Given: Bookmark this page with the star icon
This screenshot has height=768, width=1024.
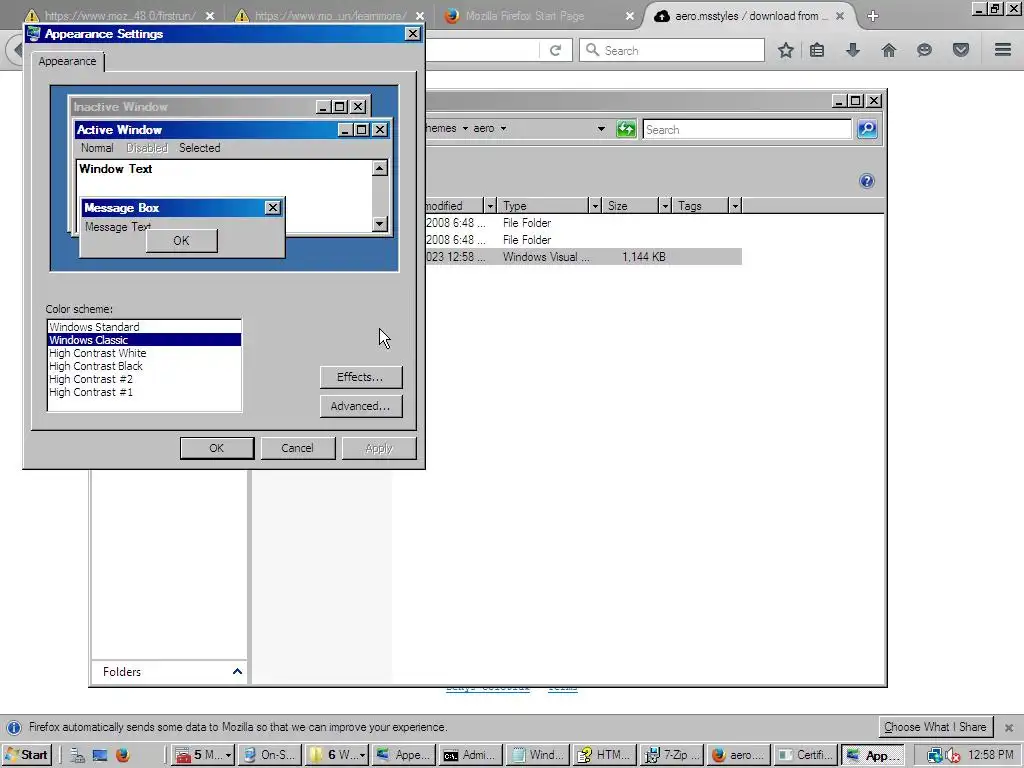Looking at the screenshot, I should point(786,50).
